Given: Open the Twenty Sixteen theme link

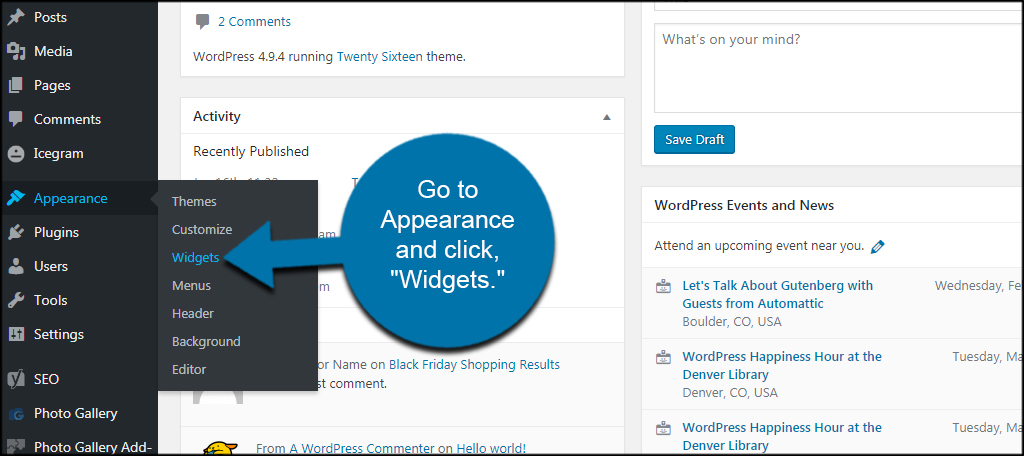Looking at the screenshot, I should [x=380, y=57].
